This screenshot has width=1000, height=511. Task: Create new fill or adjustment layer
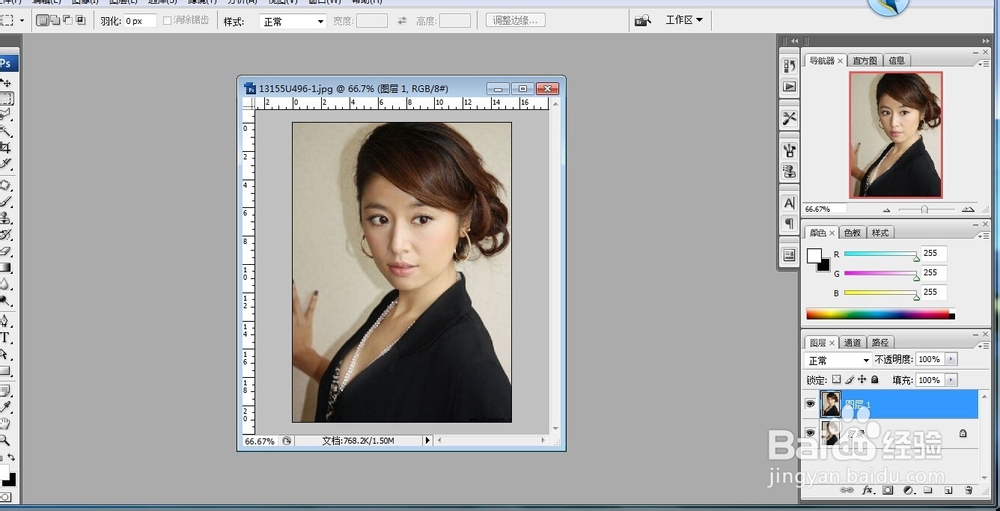click(x=908, y=490)
